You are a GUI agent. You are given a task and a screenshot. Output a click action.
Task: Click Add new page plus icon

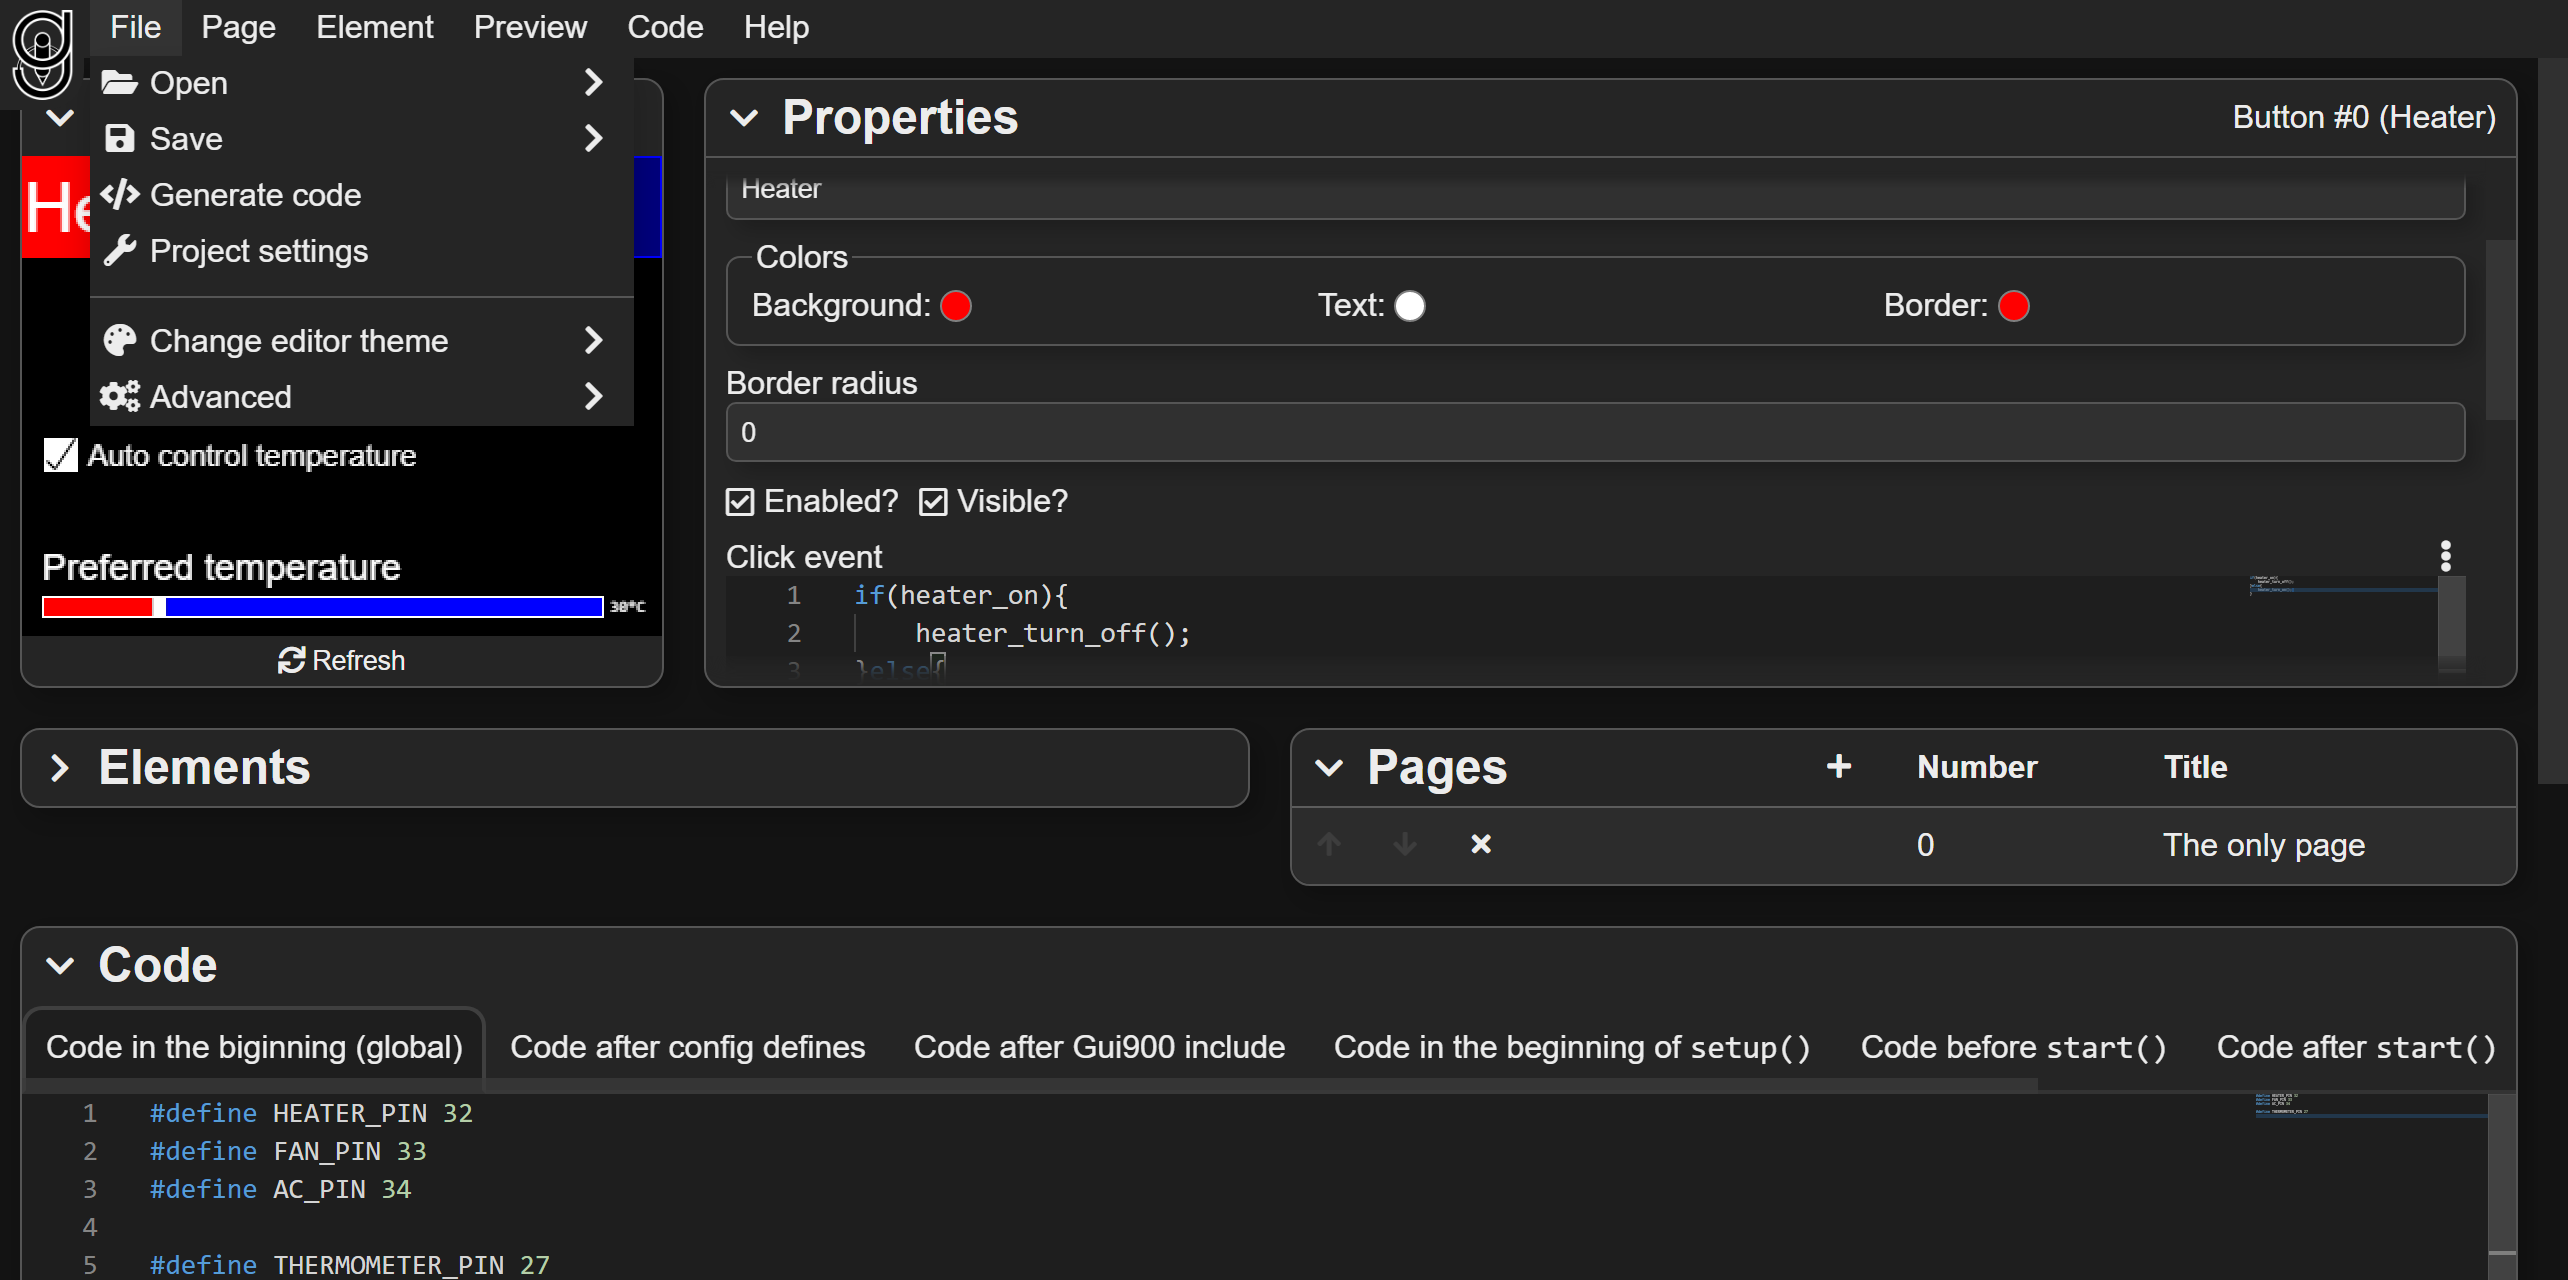(x=1838, y=766)
